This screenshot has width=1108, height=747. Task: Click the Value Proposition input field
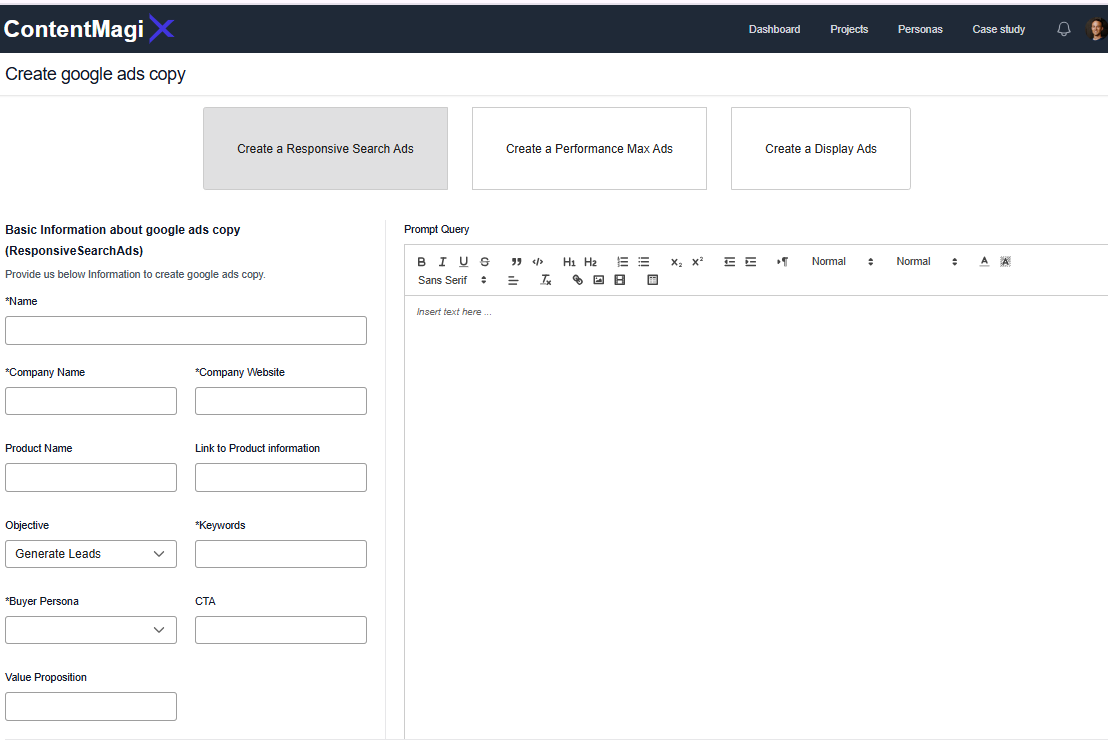[x=91, y=707]
